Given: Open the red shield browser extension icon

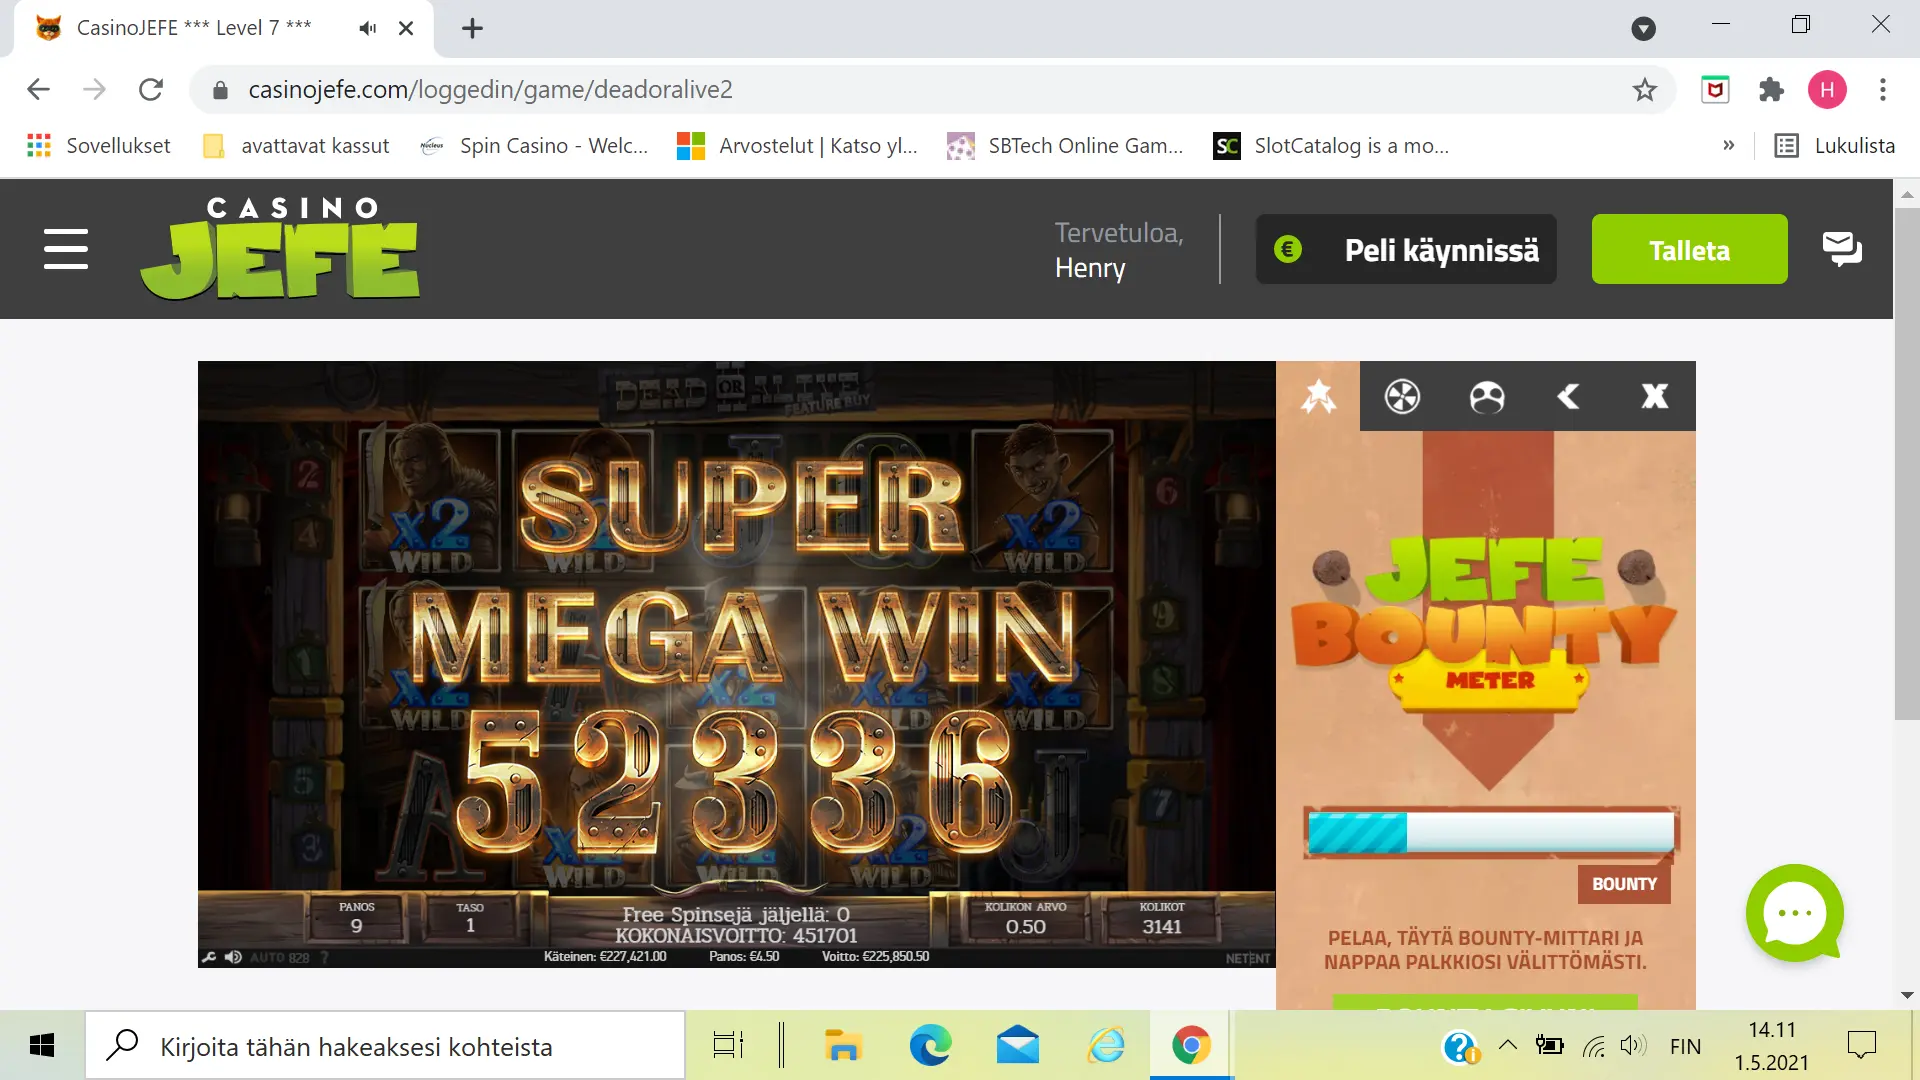Looking at the screenshot, I should [x=1716, y=90].
